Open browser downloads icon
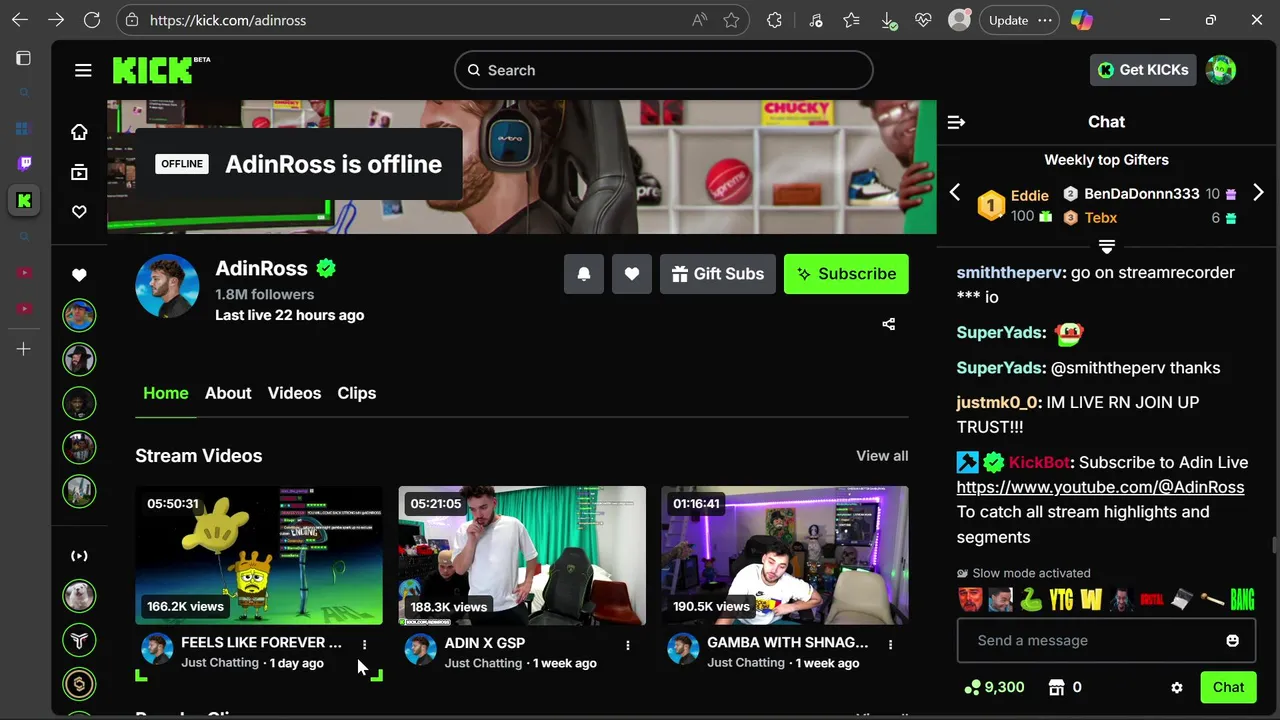The height and width of the screenshot is (720, 1280). coord(887,20)
